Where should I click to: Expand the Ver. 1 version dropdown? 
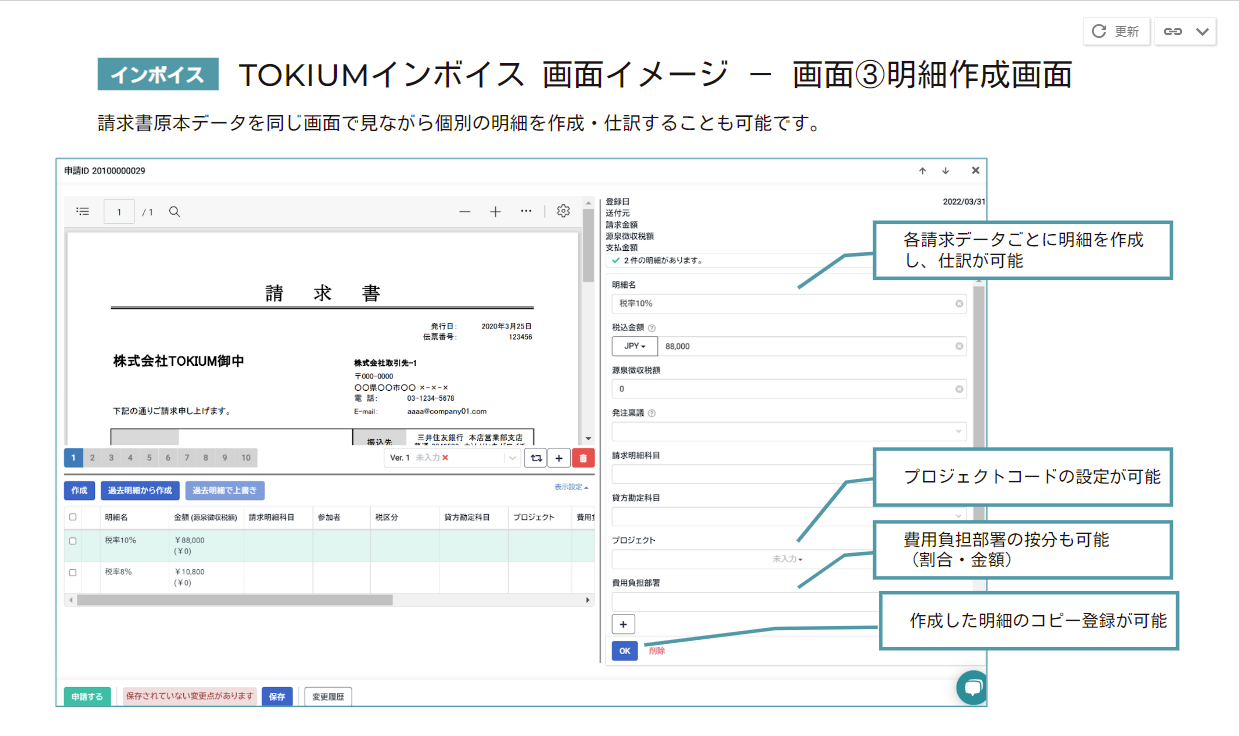point(513,458)
